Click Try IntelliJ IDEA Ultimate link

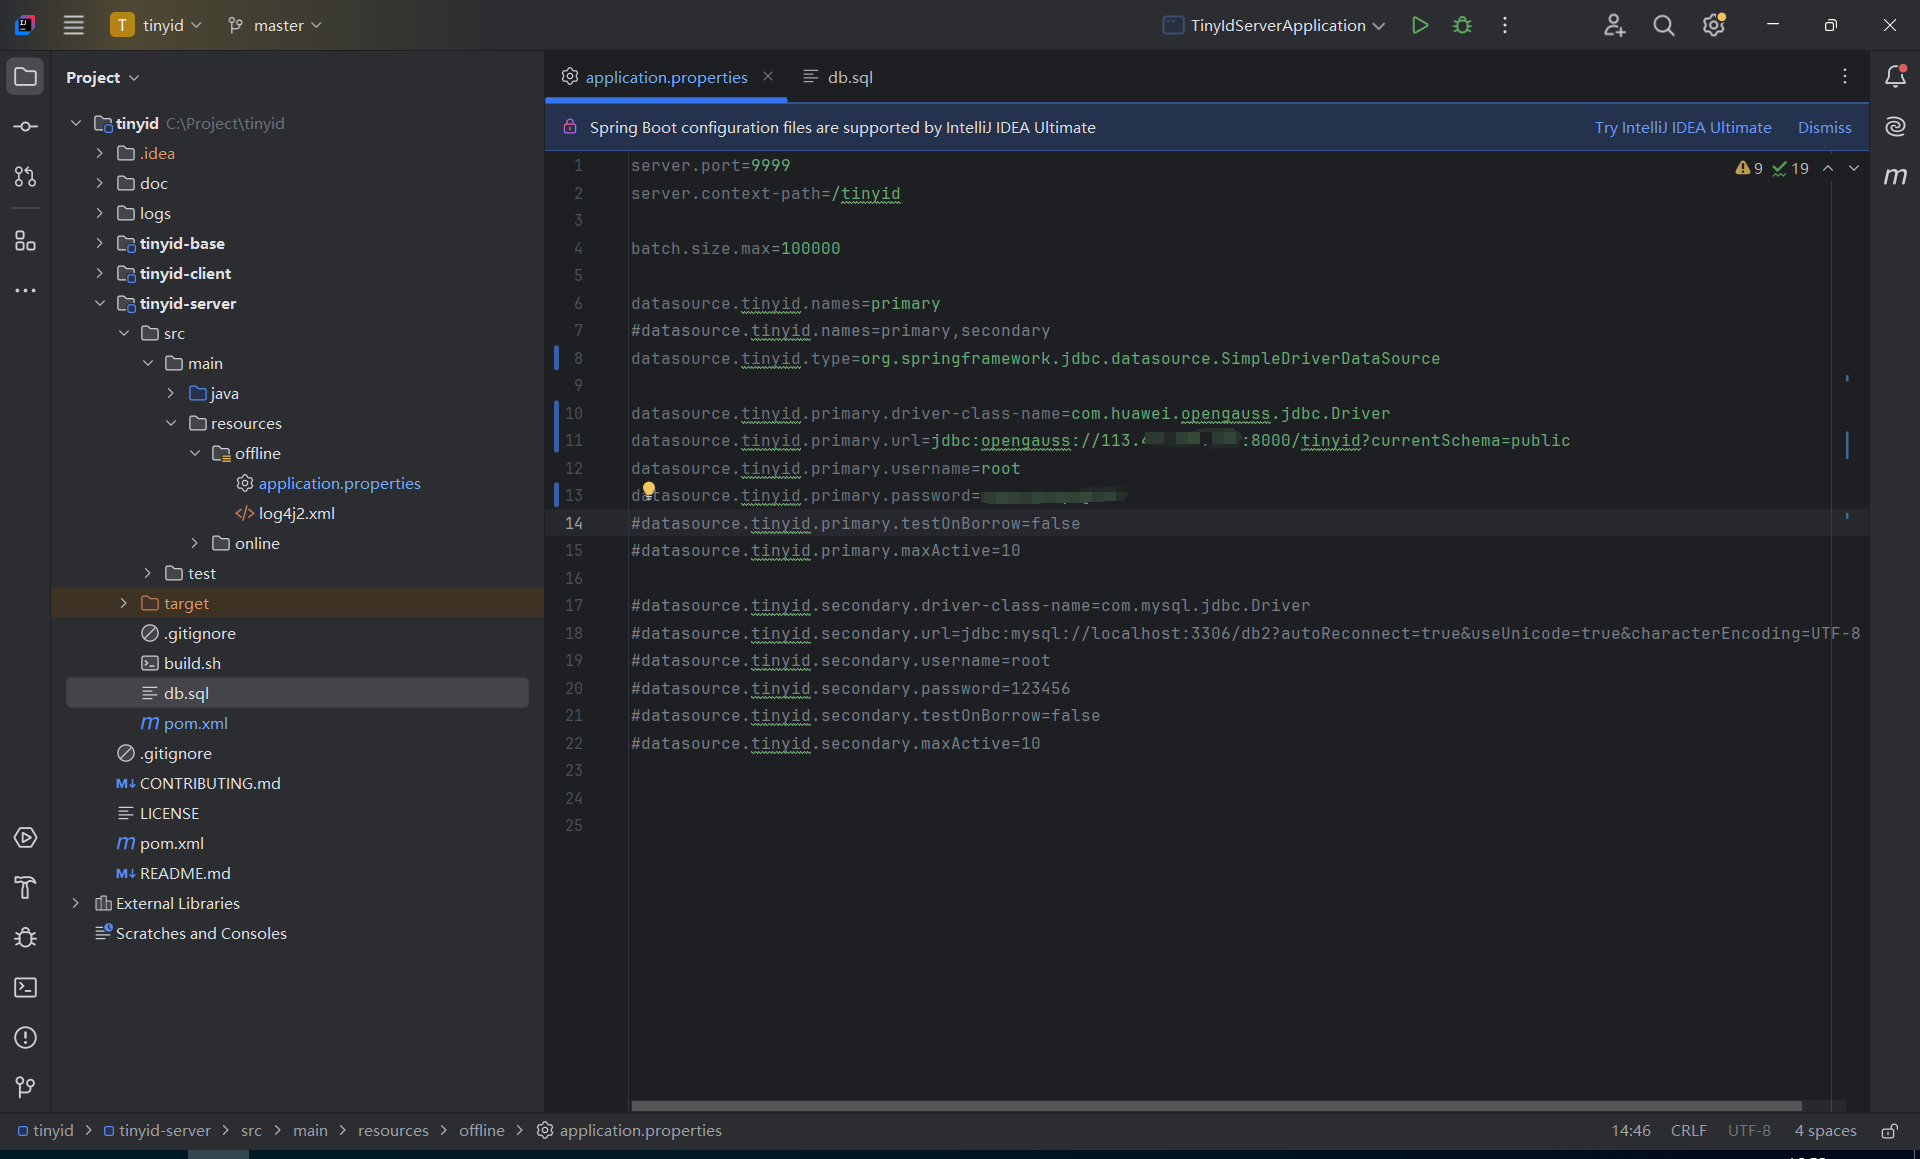click(x=1682, y=127)
